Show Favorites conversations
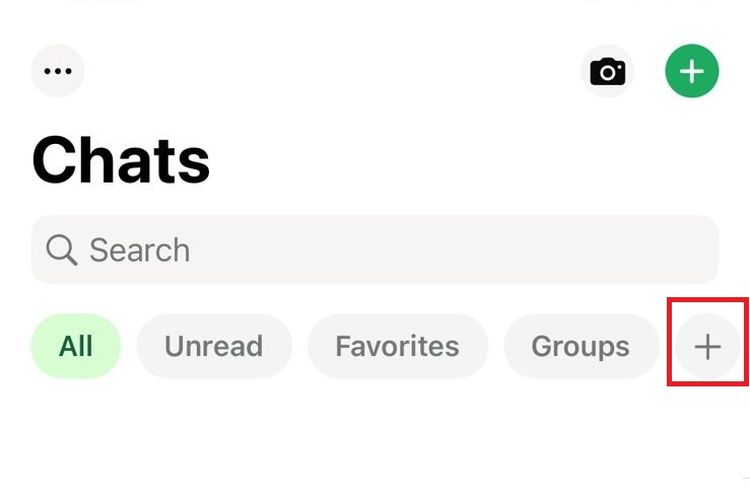 (x=397, y=347)
